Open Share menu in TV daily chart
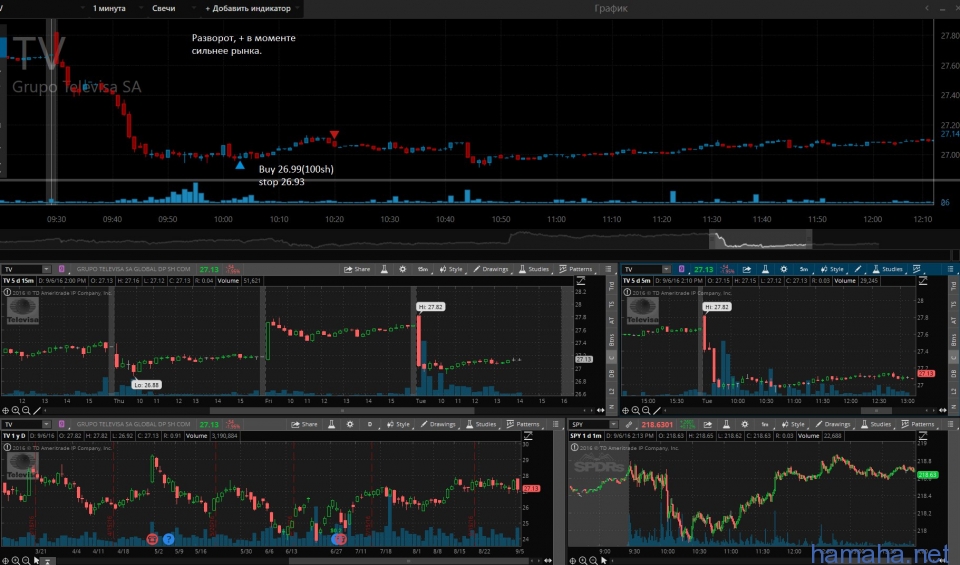 coord(304,424)
